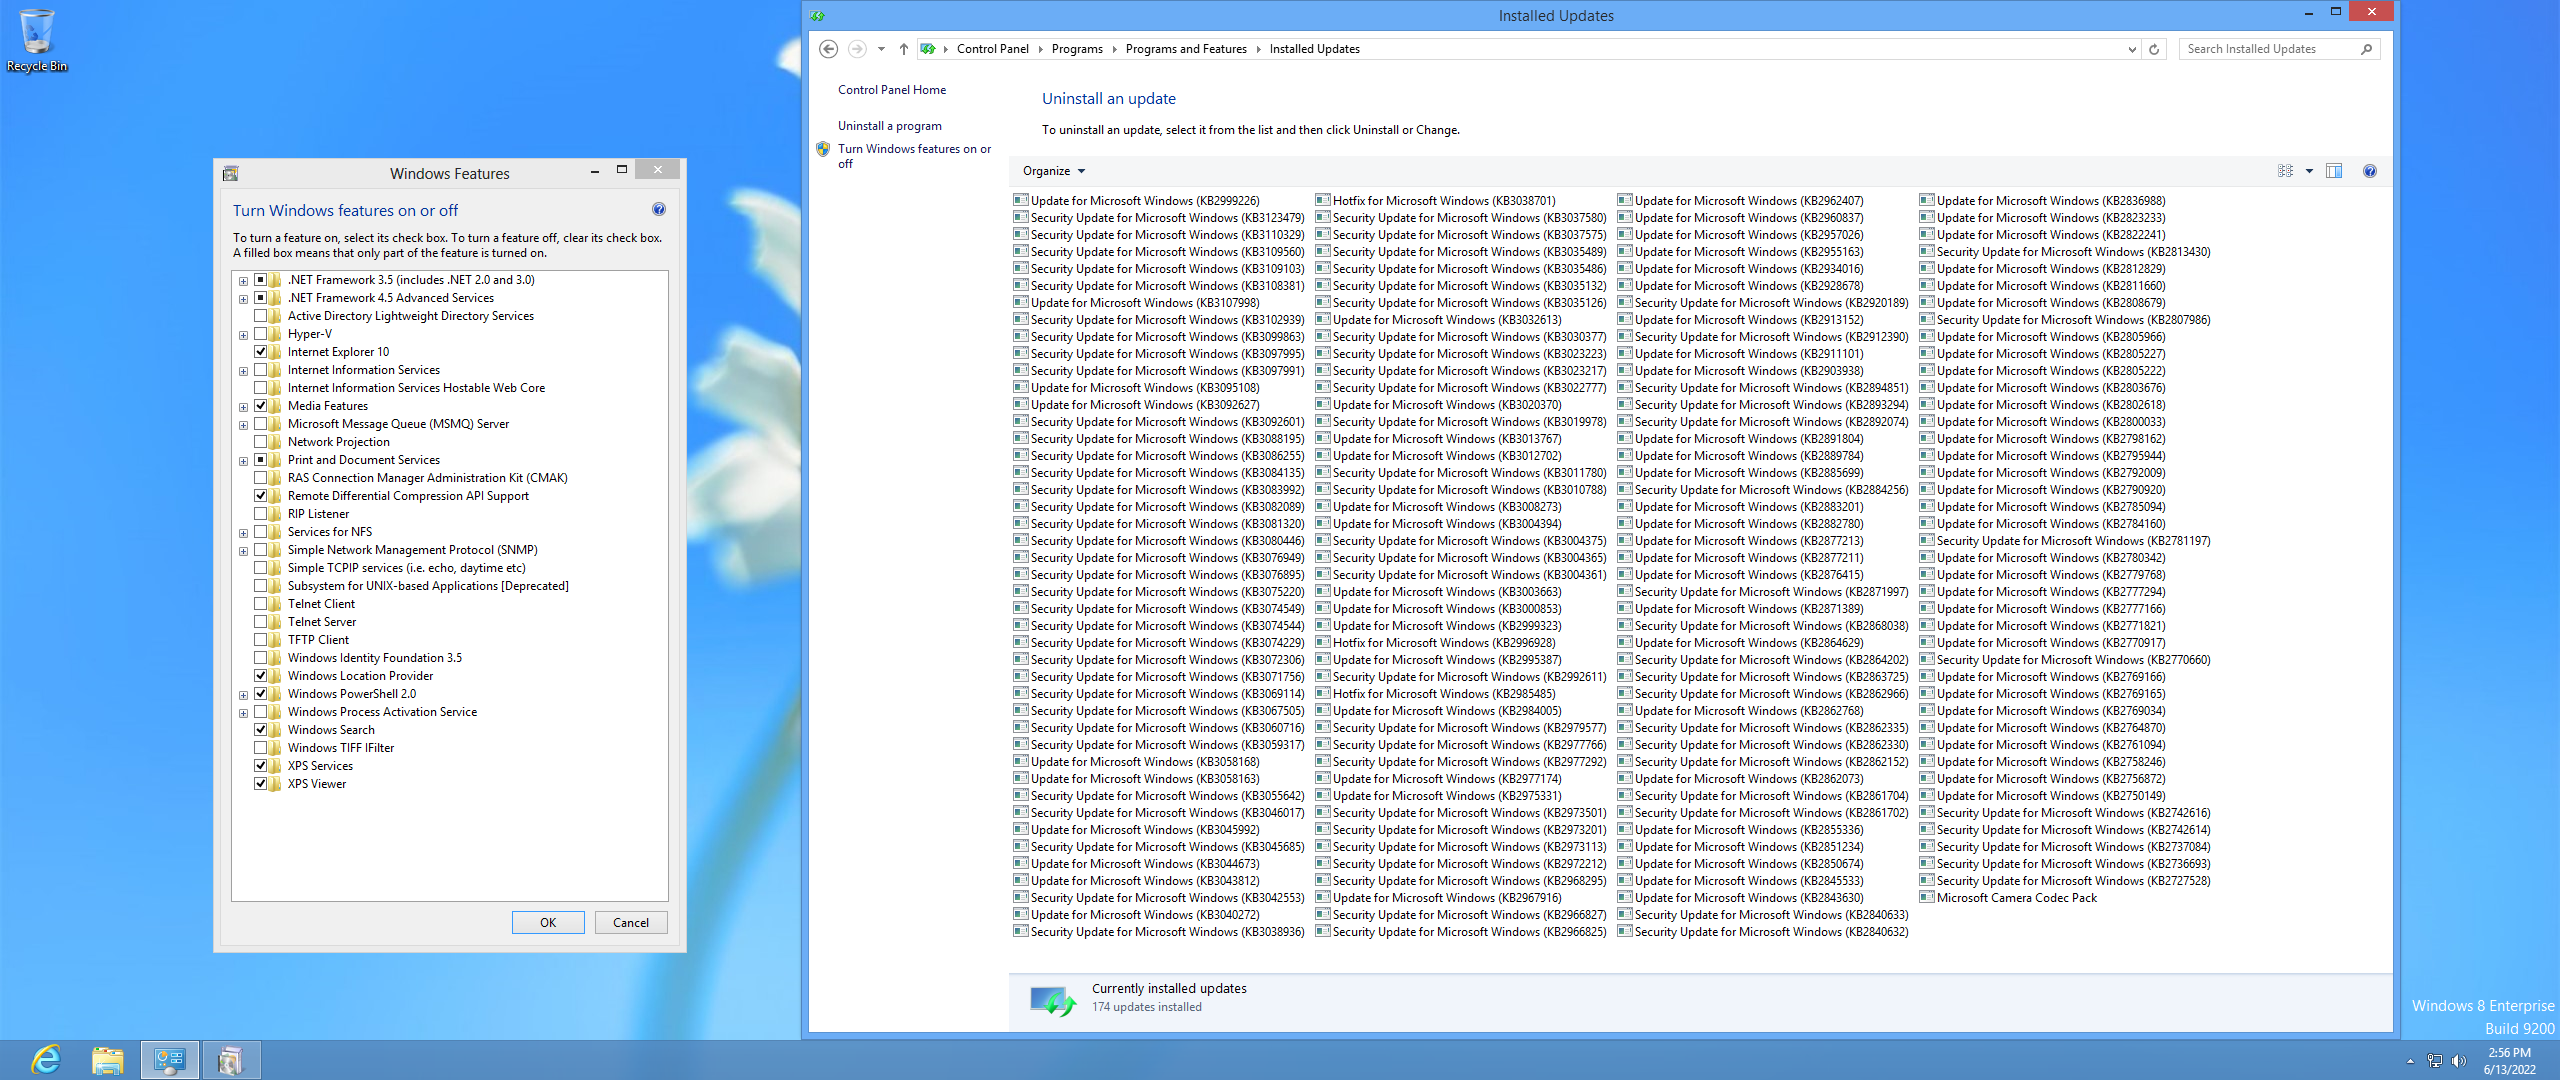Click the shield icon beside Turn Windows features

(823, 149)
